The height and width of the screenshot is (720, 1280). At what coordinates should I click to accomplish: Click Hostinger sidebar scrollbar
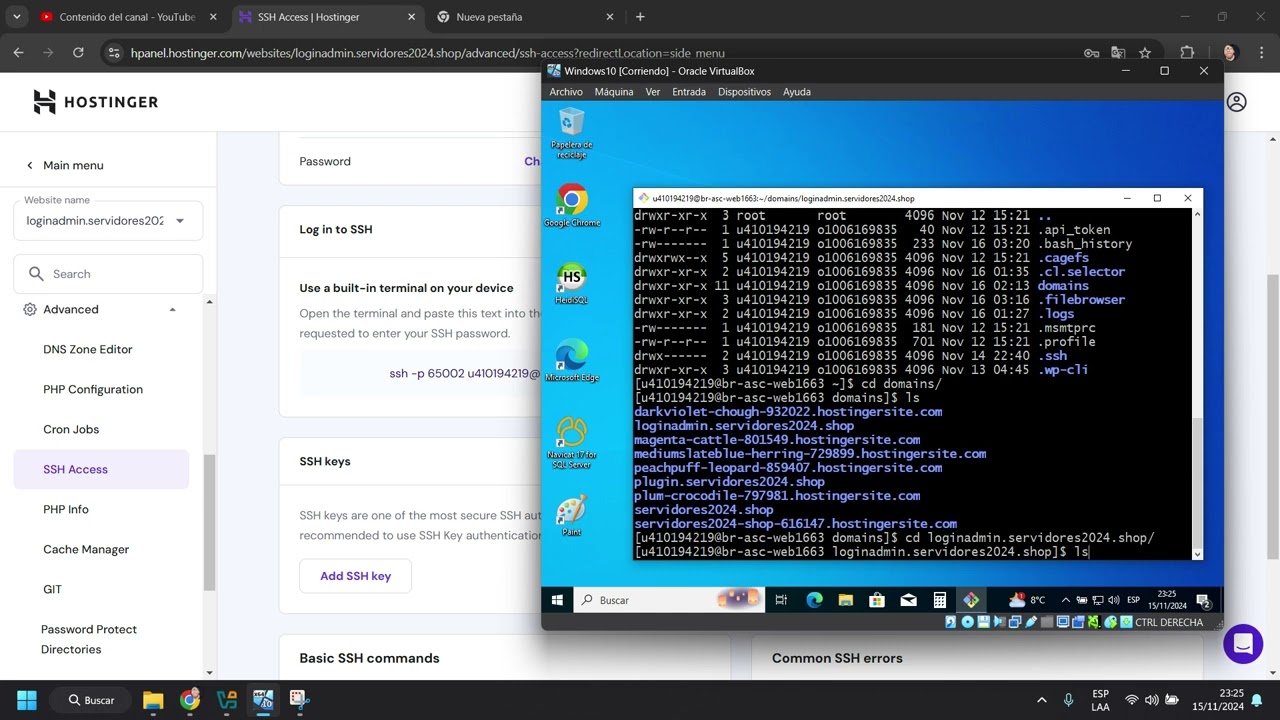209,522
